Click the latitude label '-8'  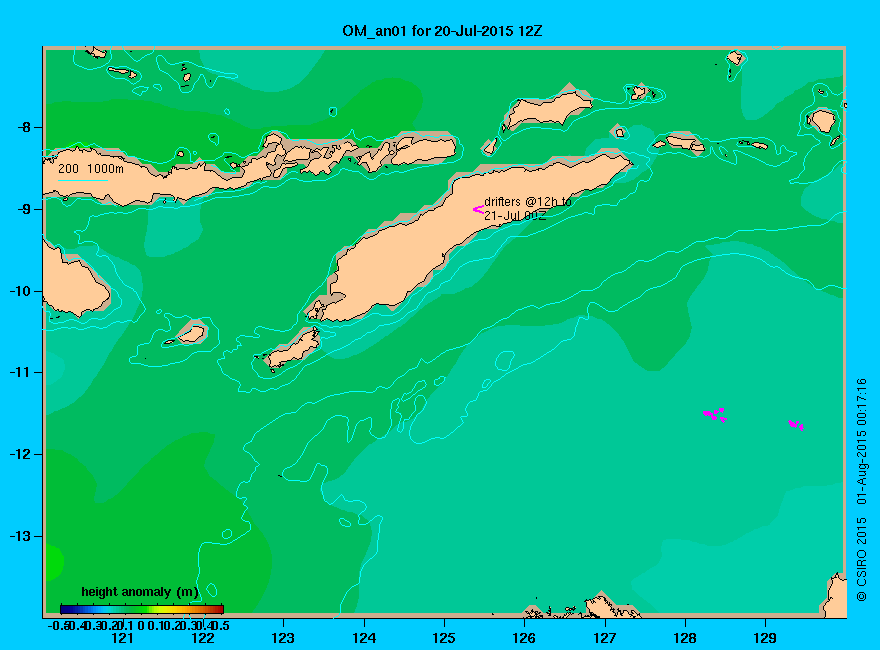(24, 127)
